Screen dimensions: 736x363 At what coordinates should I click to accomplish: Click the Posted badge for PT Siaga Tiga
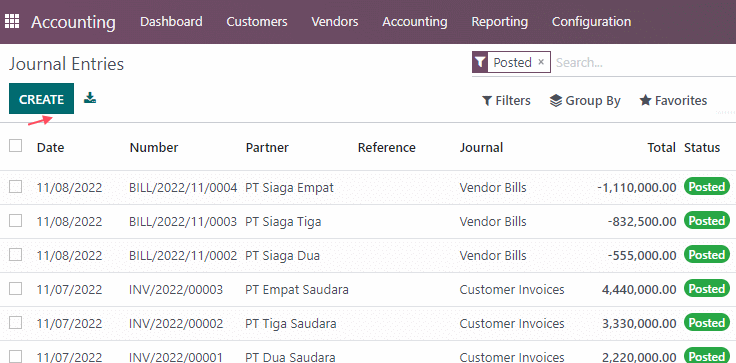point(706,221)
